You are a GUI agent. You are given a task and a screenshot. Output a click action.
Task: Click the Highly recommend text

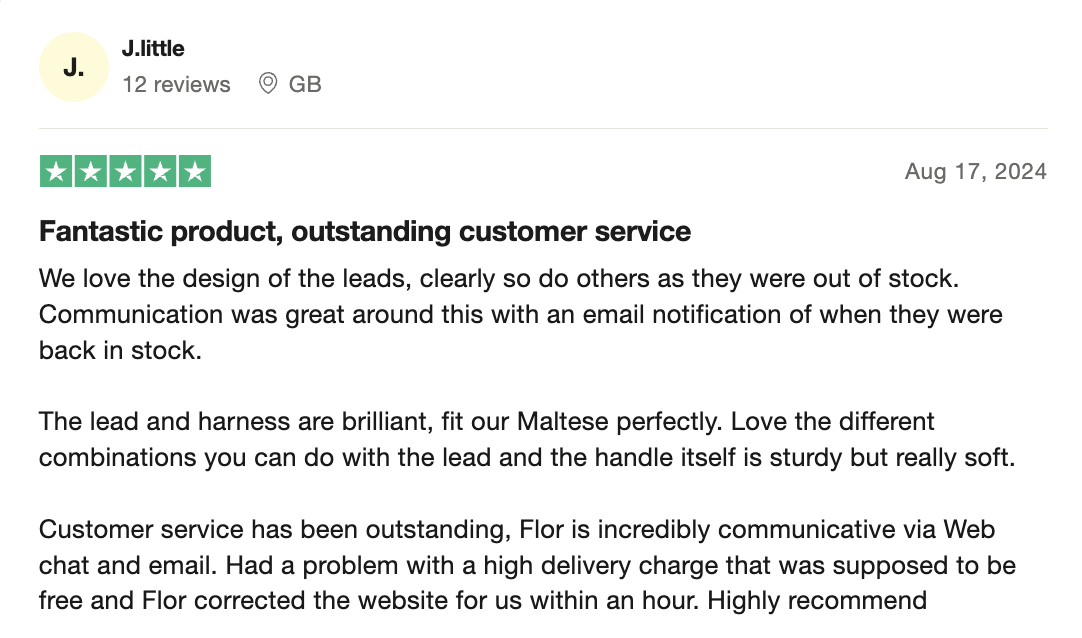coord(817,601)
